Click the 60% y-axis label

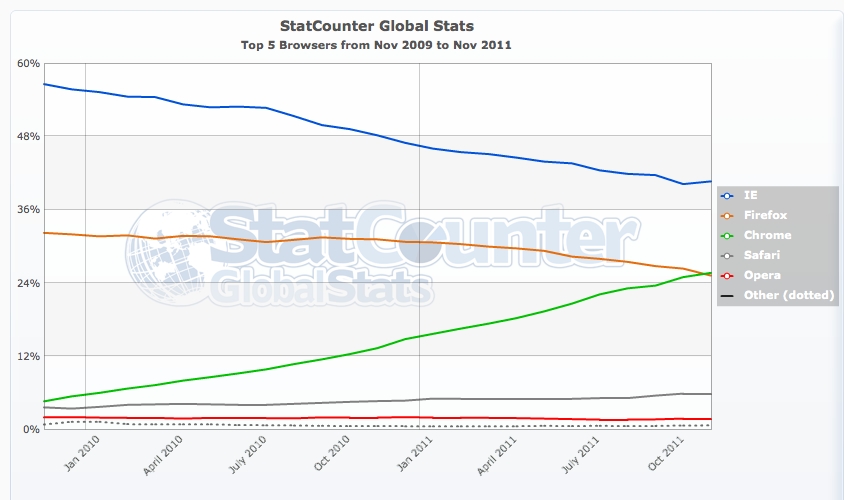(28, 63)
